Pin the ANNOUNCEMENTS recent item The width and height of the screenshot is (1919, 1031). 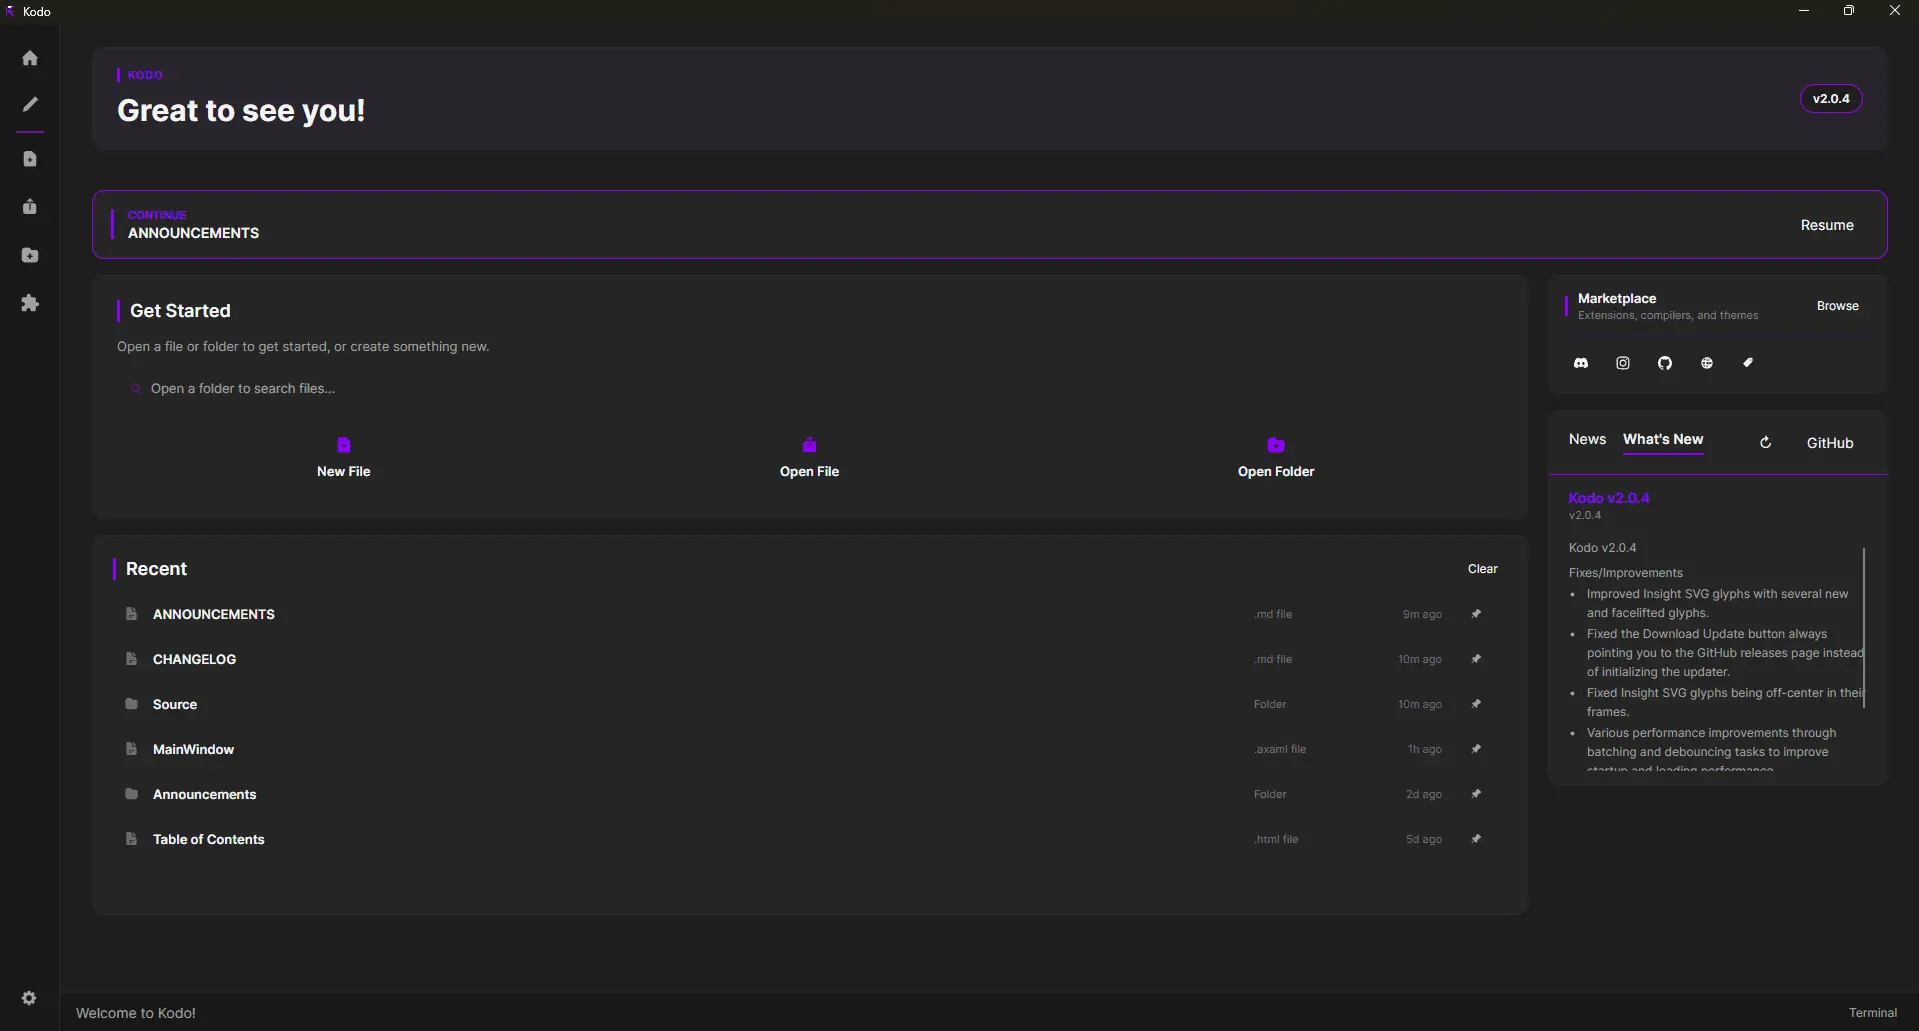[1476, 614]
